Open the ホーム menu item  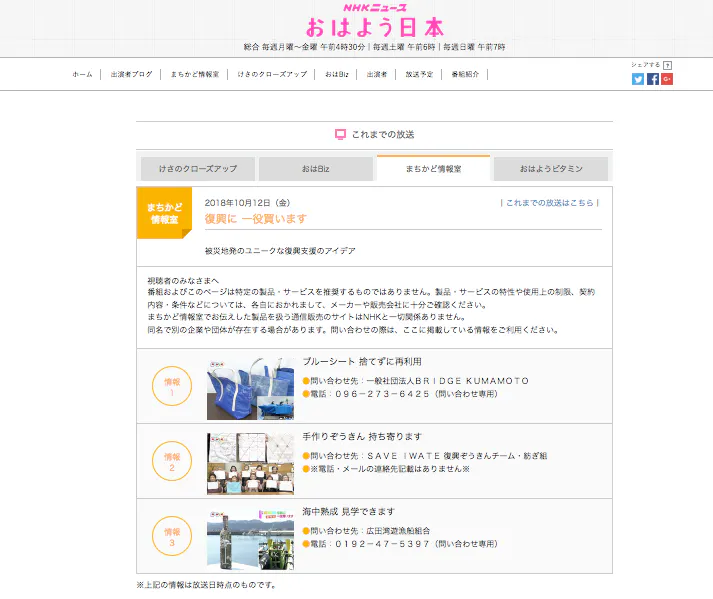pos(82,74)
